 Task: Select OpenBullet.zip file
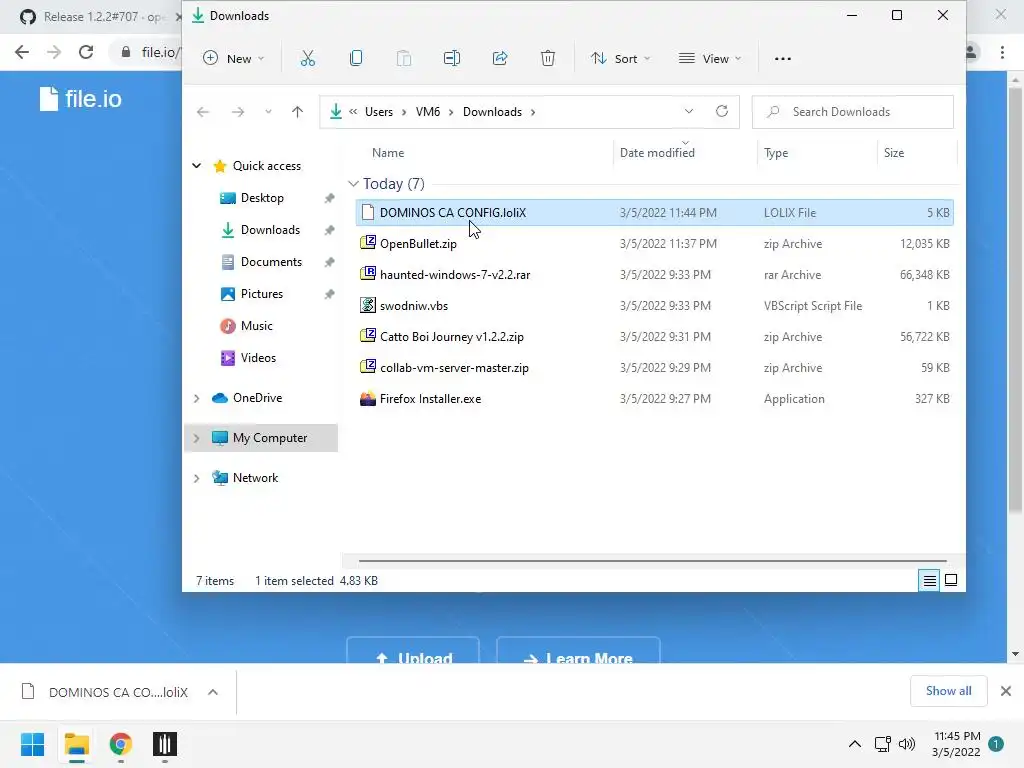pyautogui.click(x=654, y=244)
